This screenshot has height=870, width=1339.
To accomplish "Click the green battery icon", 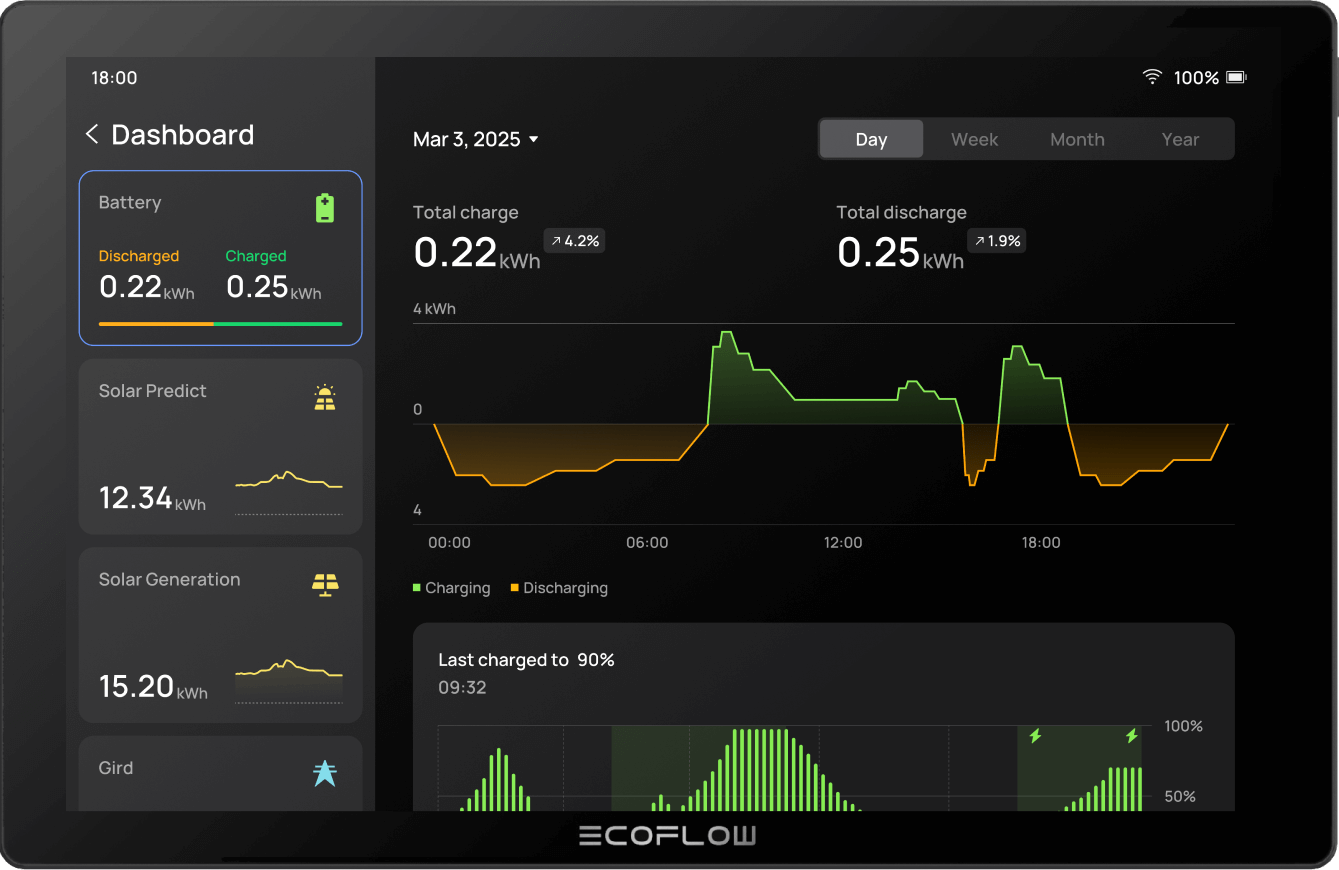I will pyautogui.click(x=325, y=208).
